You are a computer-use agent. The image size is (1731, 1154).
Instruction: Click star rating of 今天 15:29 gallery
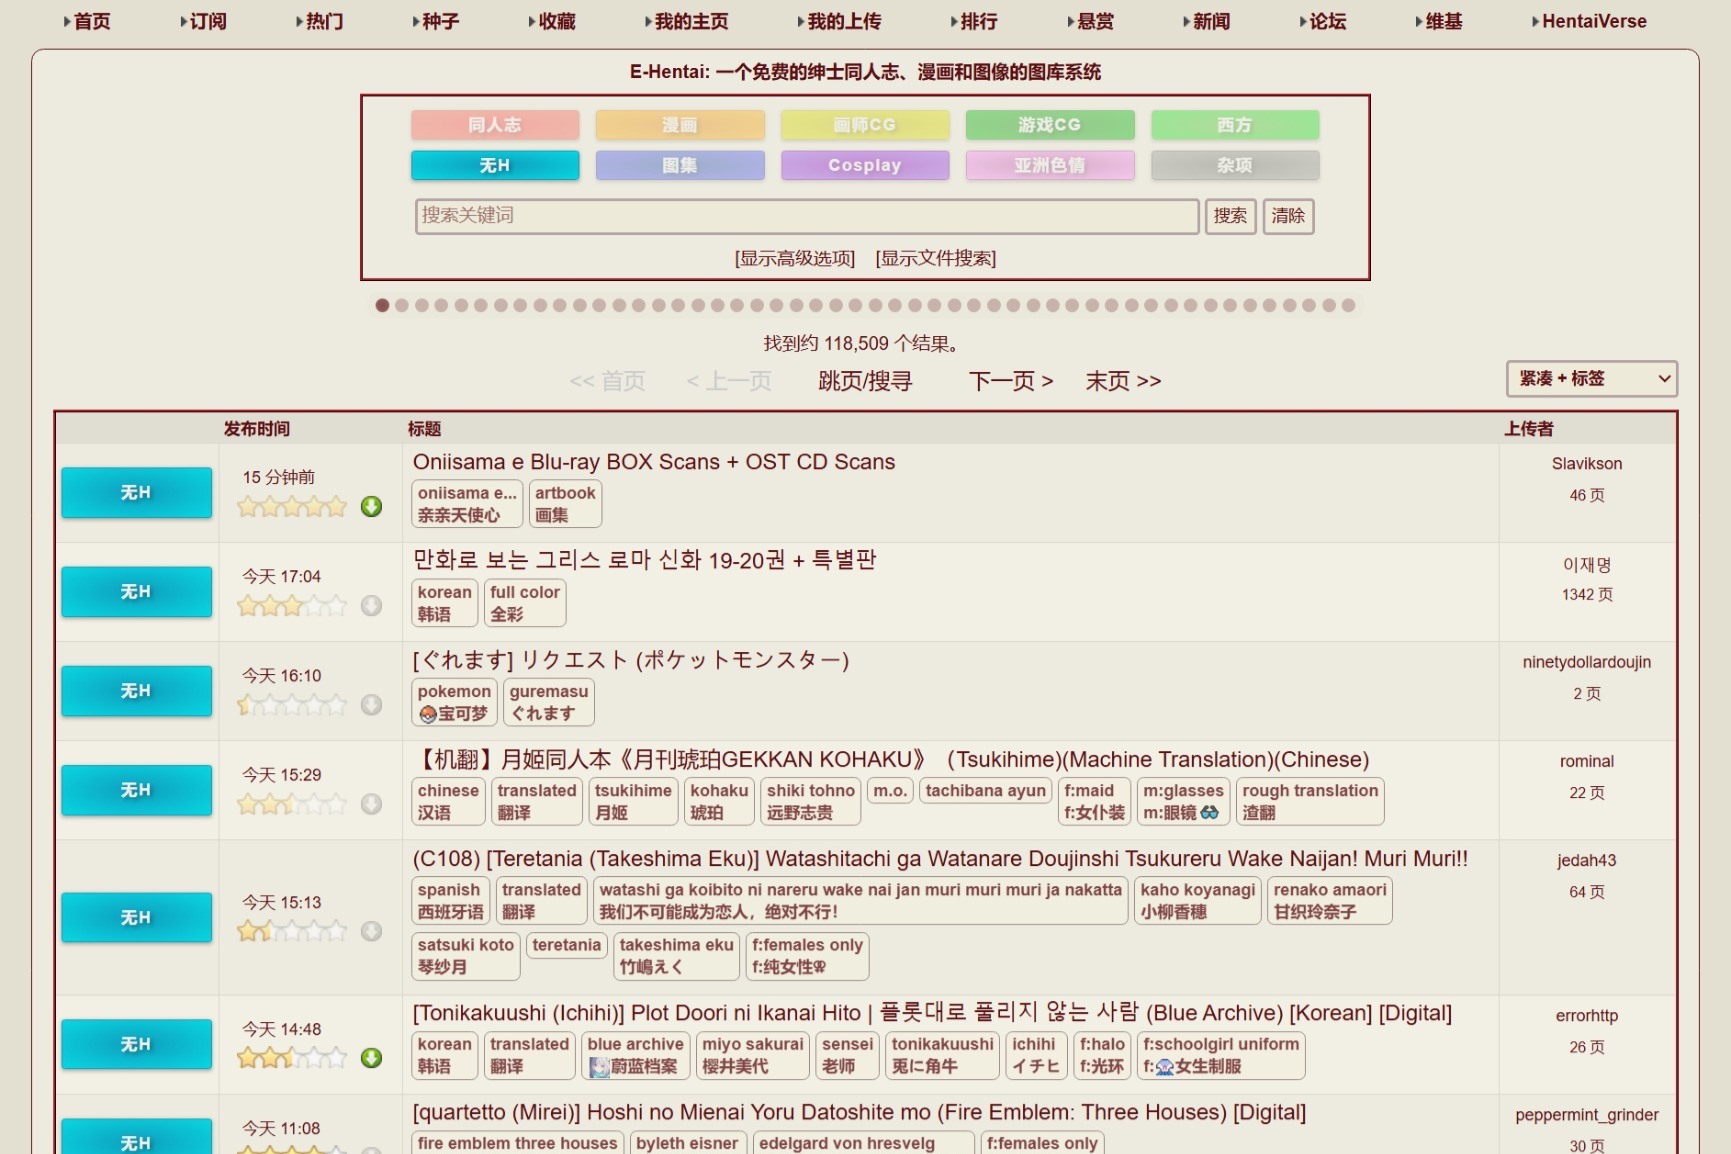coord(292,804)
